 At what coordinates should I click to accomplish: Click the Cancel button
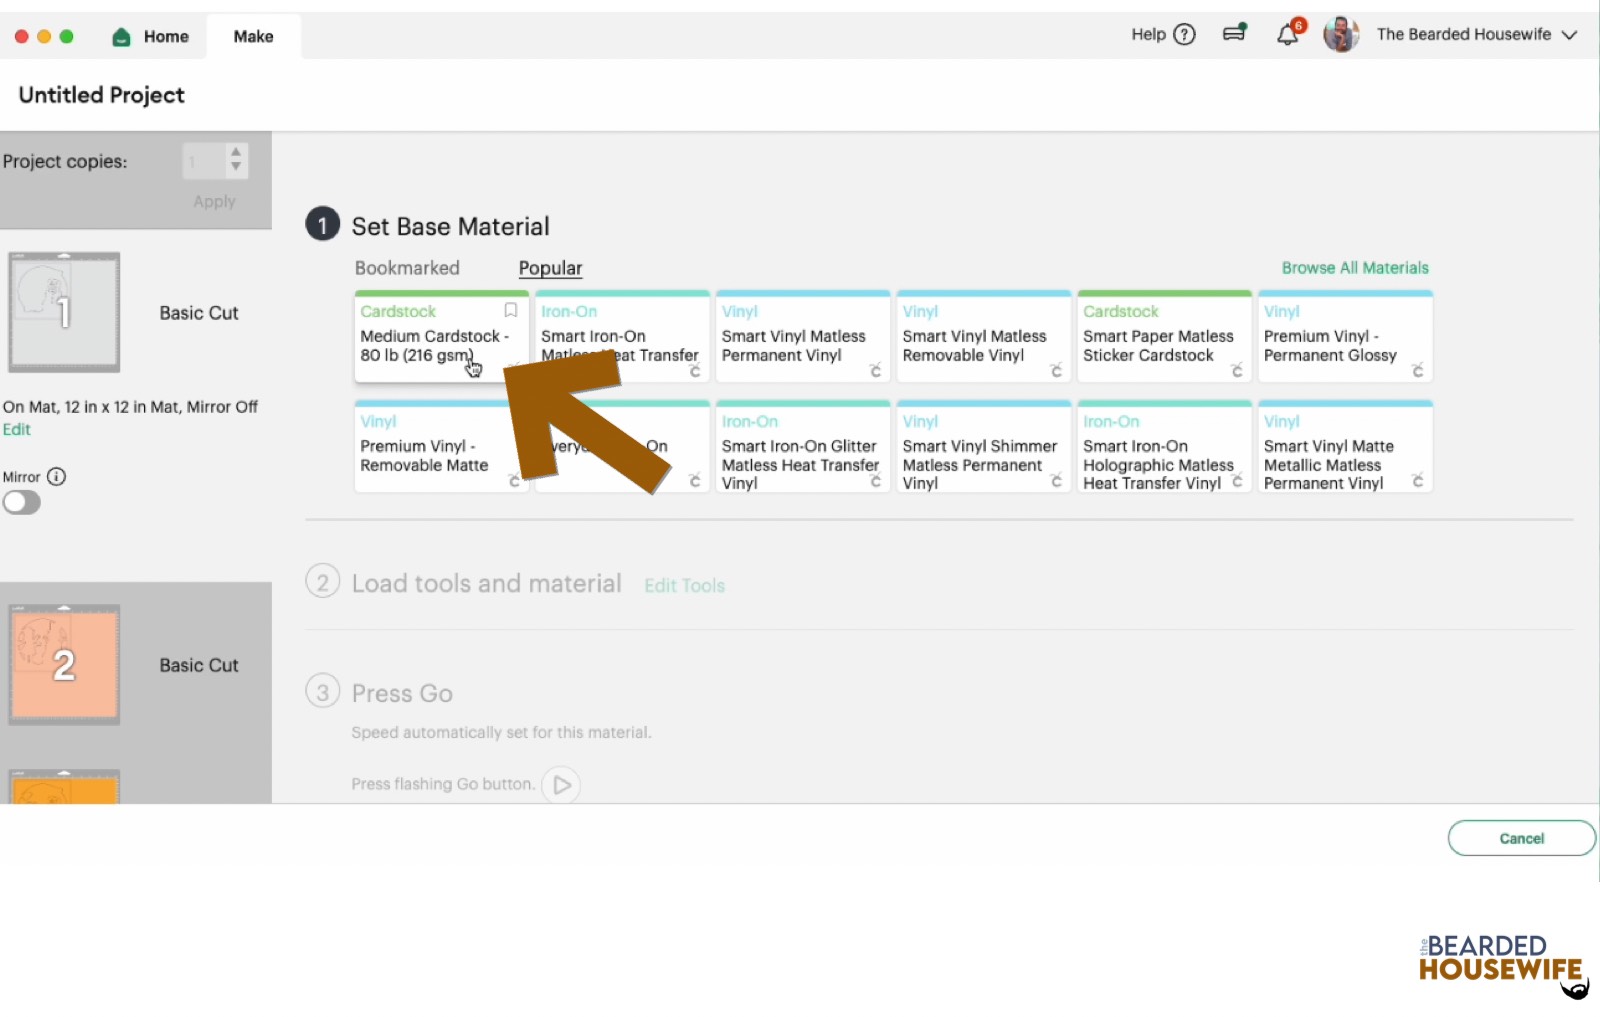[1521, 838]
